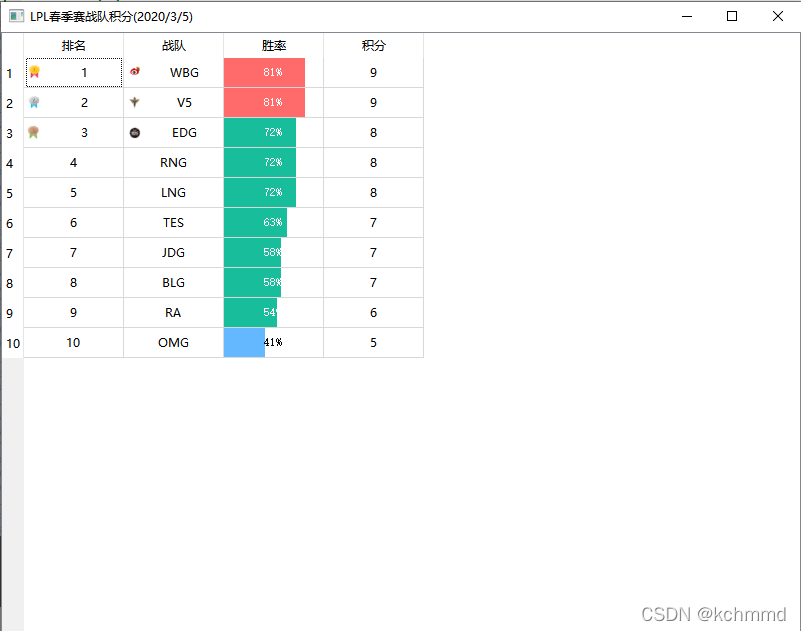This screenshot has height=631, width=801.
Task: Click RA's 54% win rate bar
Action: pyautogui.click(x=250, y=312)
